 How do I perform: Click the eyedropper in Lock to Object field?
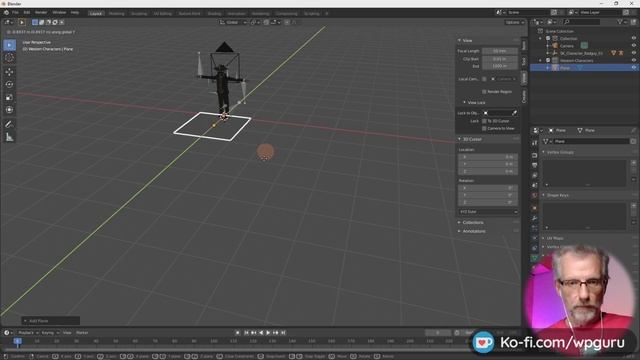coord(514,113)
